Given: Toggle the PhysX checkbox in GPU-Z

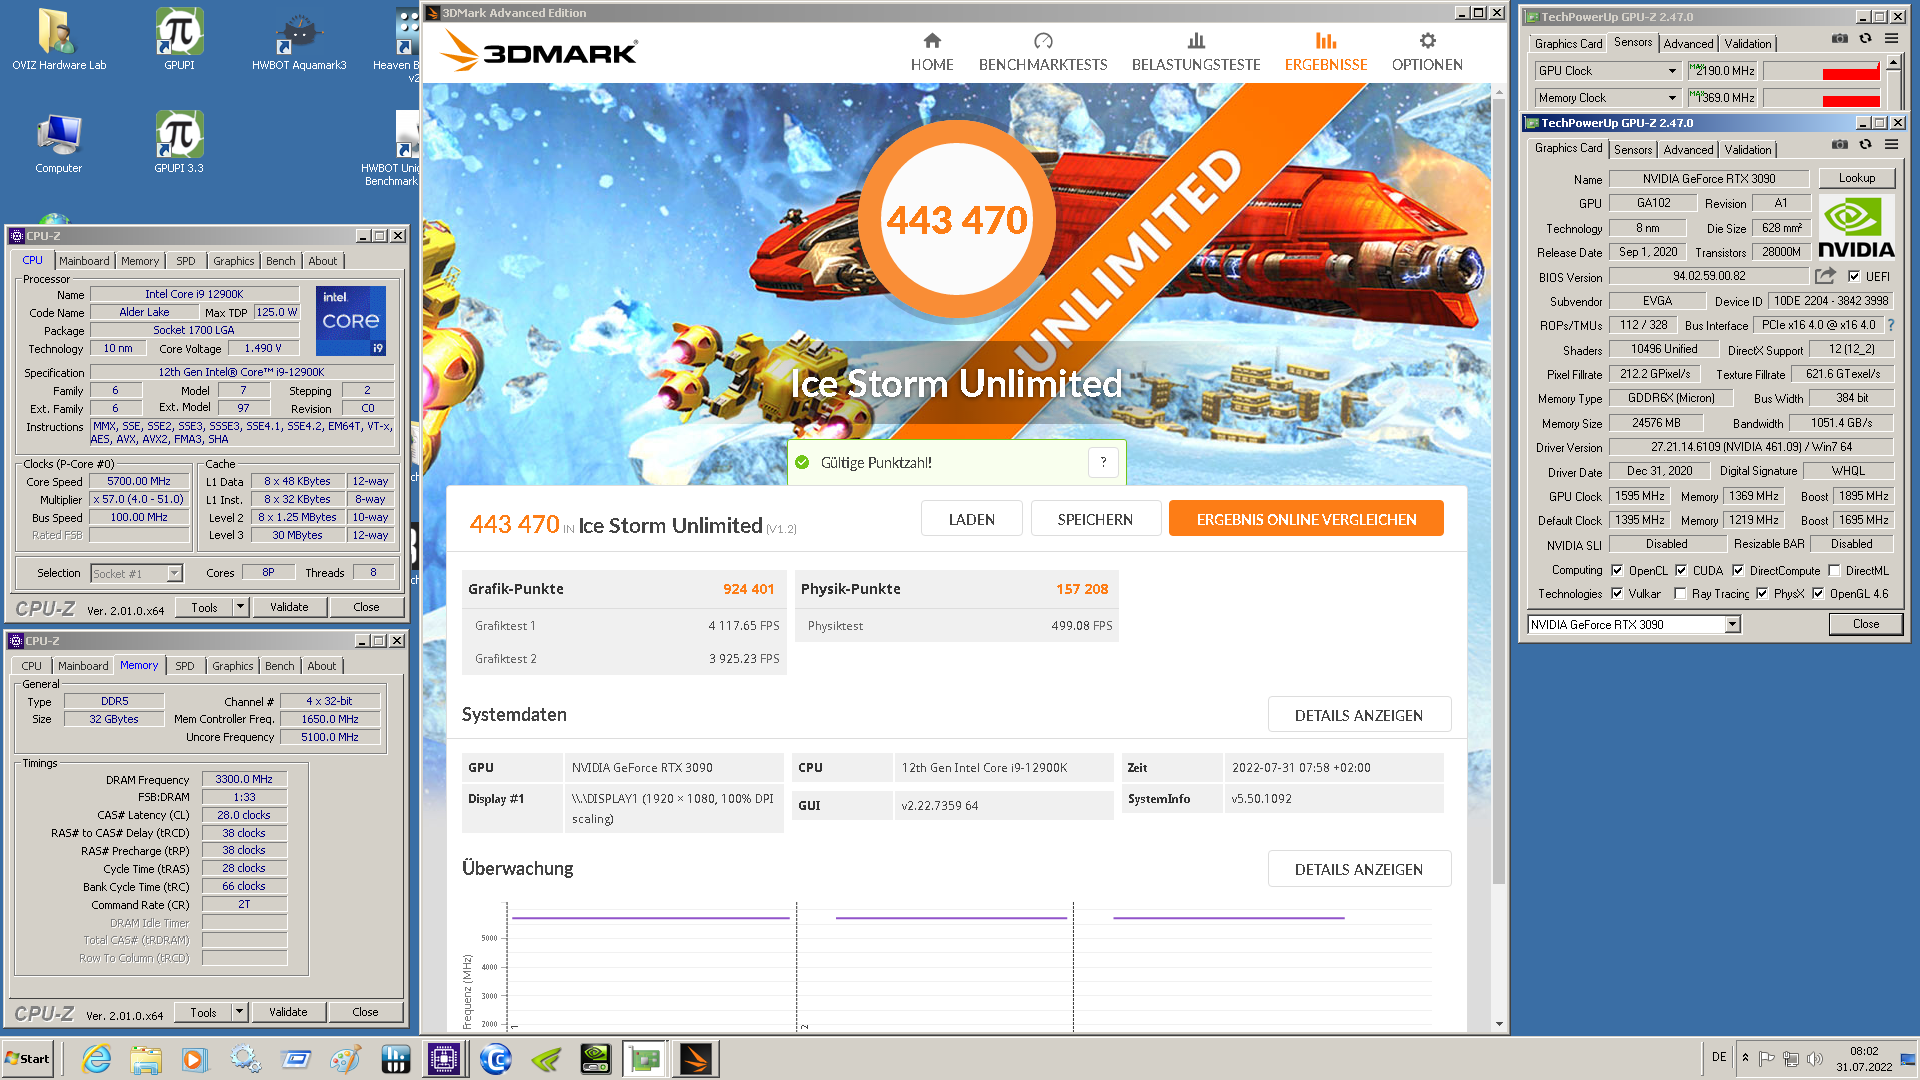Looking at the screenshot, I should (1762, 594).
